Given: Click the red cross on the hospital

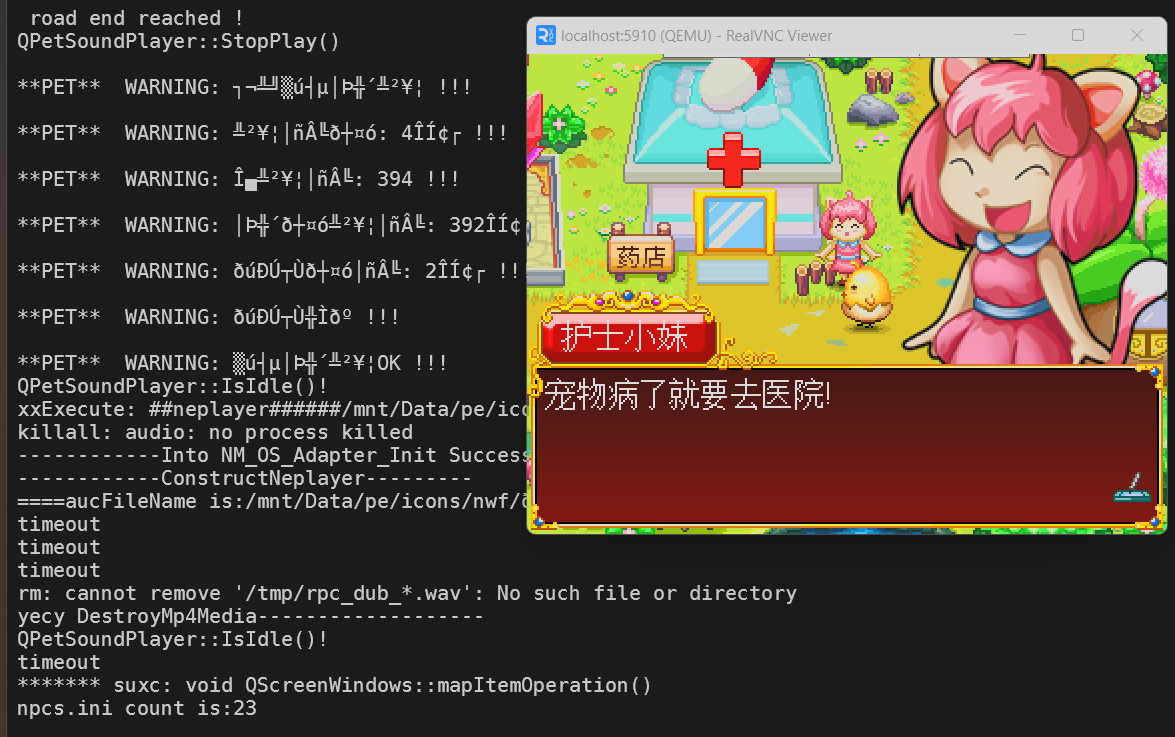Looking at the screenshot, I should tap(734, 160).
